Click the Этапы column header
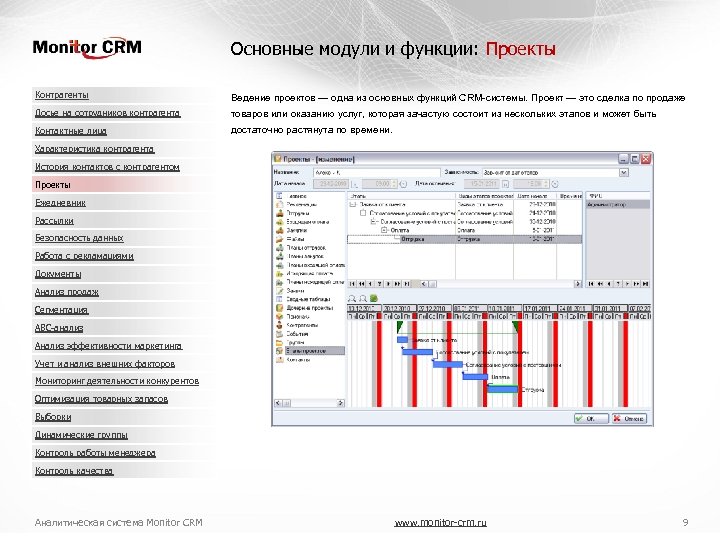Viewport: 720px width, 540px height. pos(401,196)
